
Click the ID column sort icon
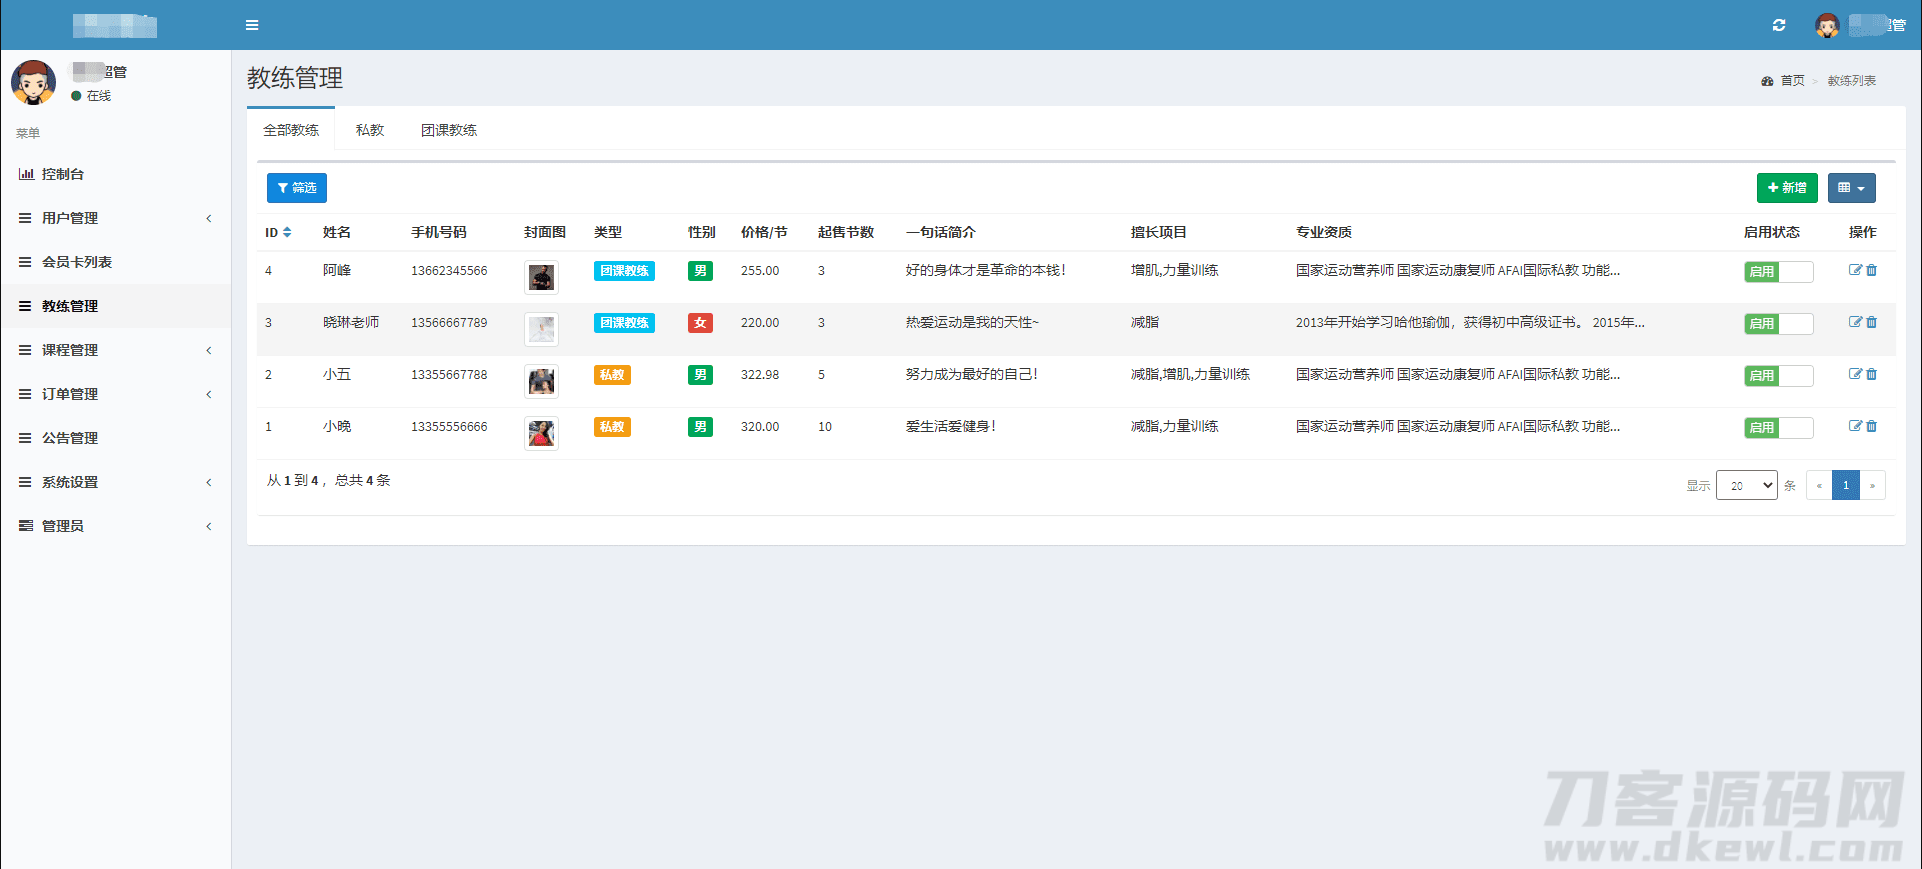tap(287, 232)
